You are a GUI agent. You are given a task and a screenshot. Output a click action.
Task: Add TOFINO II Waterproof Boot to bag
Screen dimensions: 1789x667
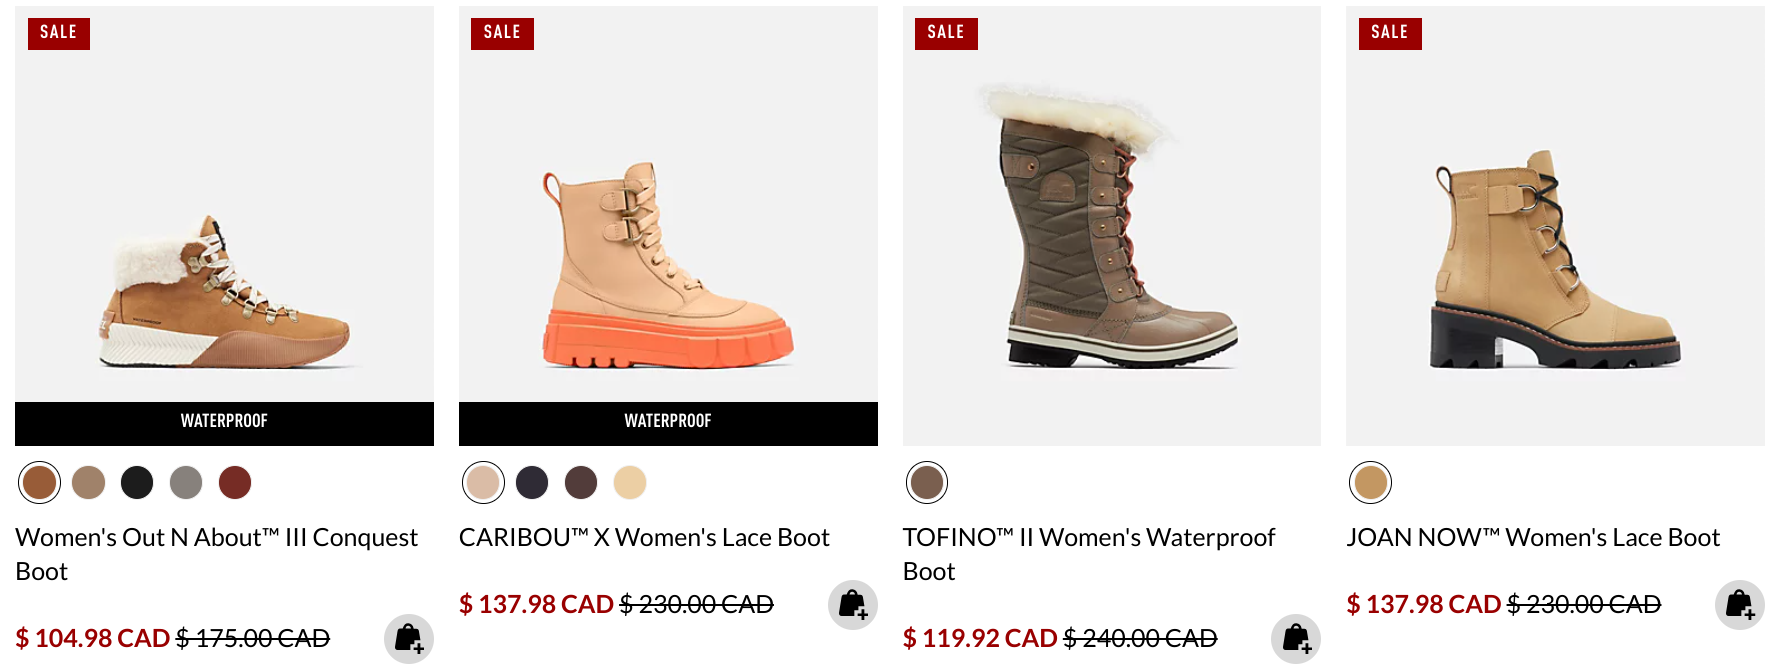click(x=1296, y=638)
